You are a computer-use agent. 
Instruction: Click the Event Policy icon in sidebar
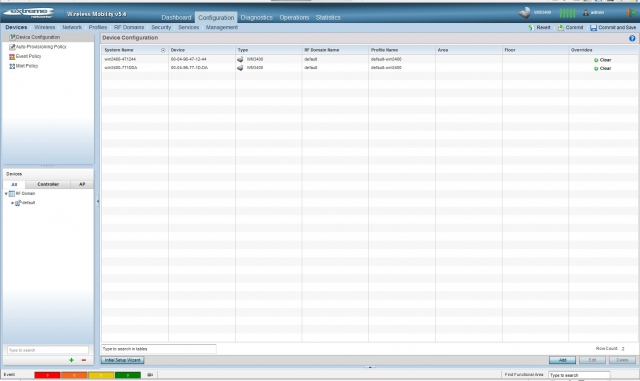click(12, 56)
